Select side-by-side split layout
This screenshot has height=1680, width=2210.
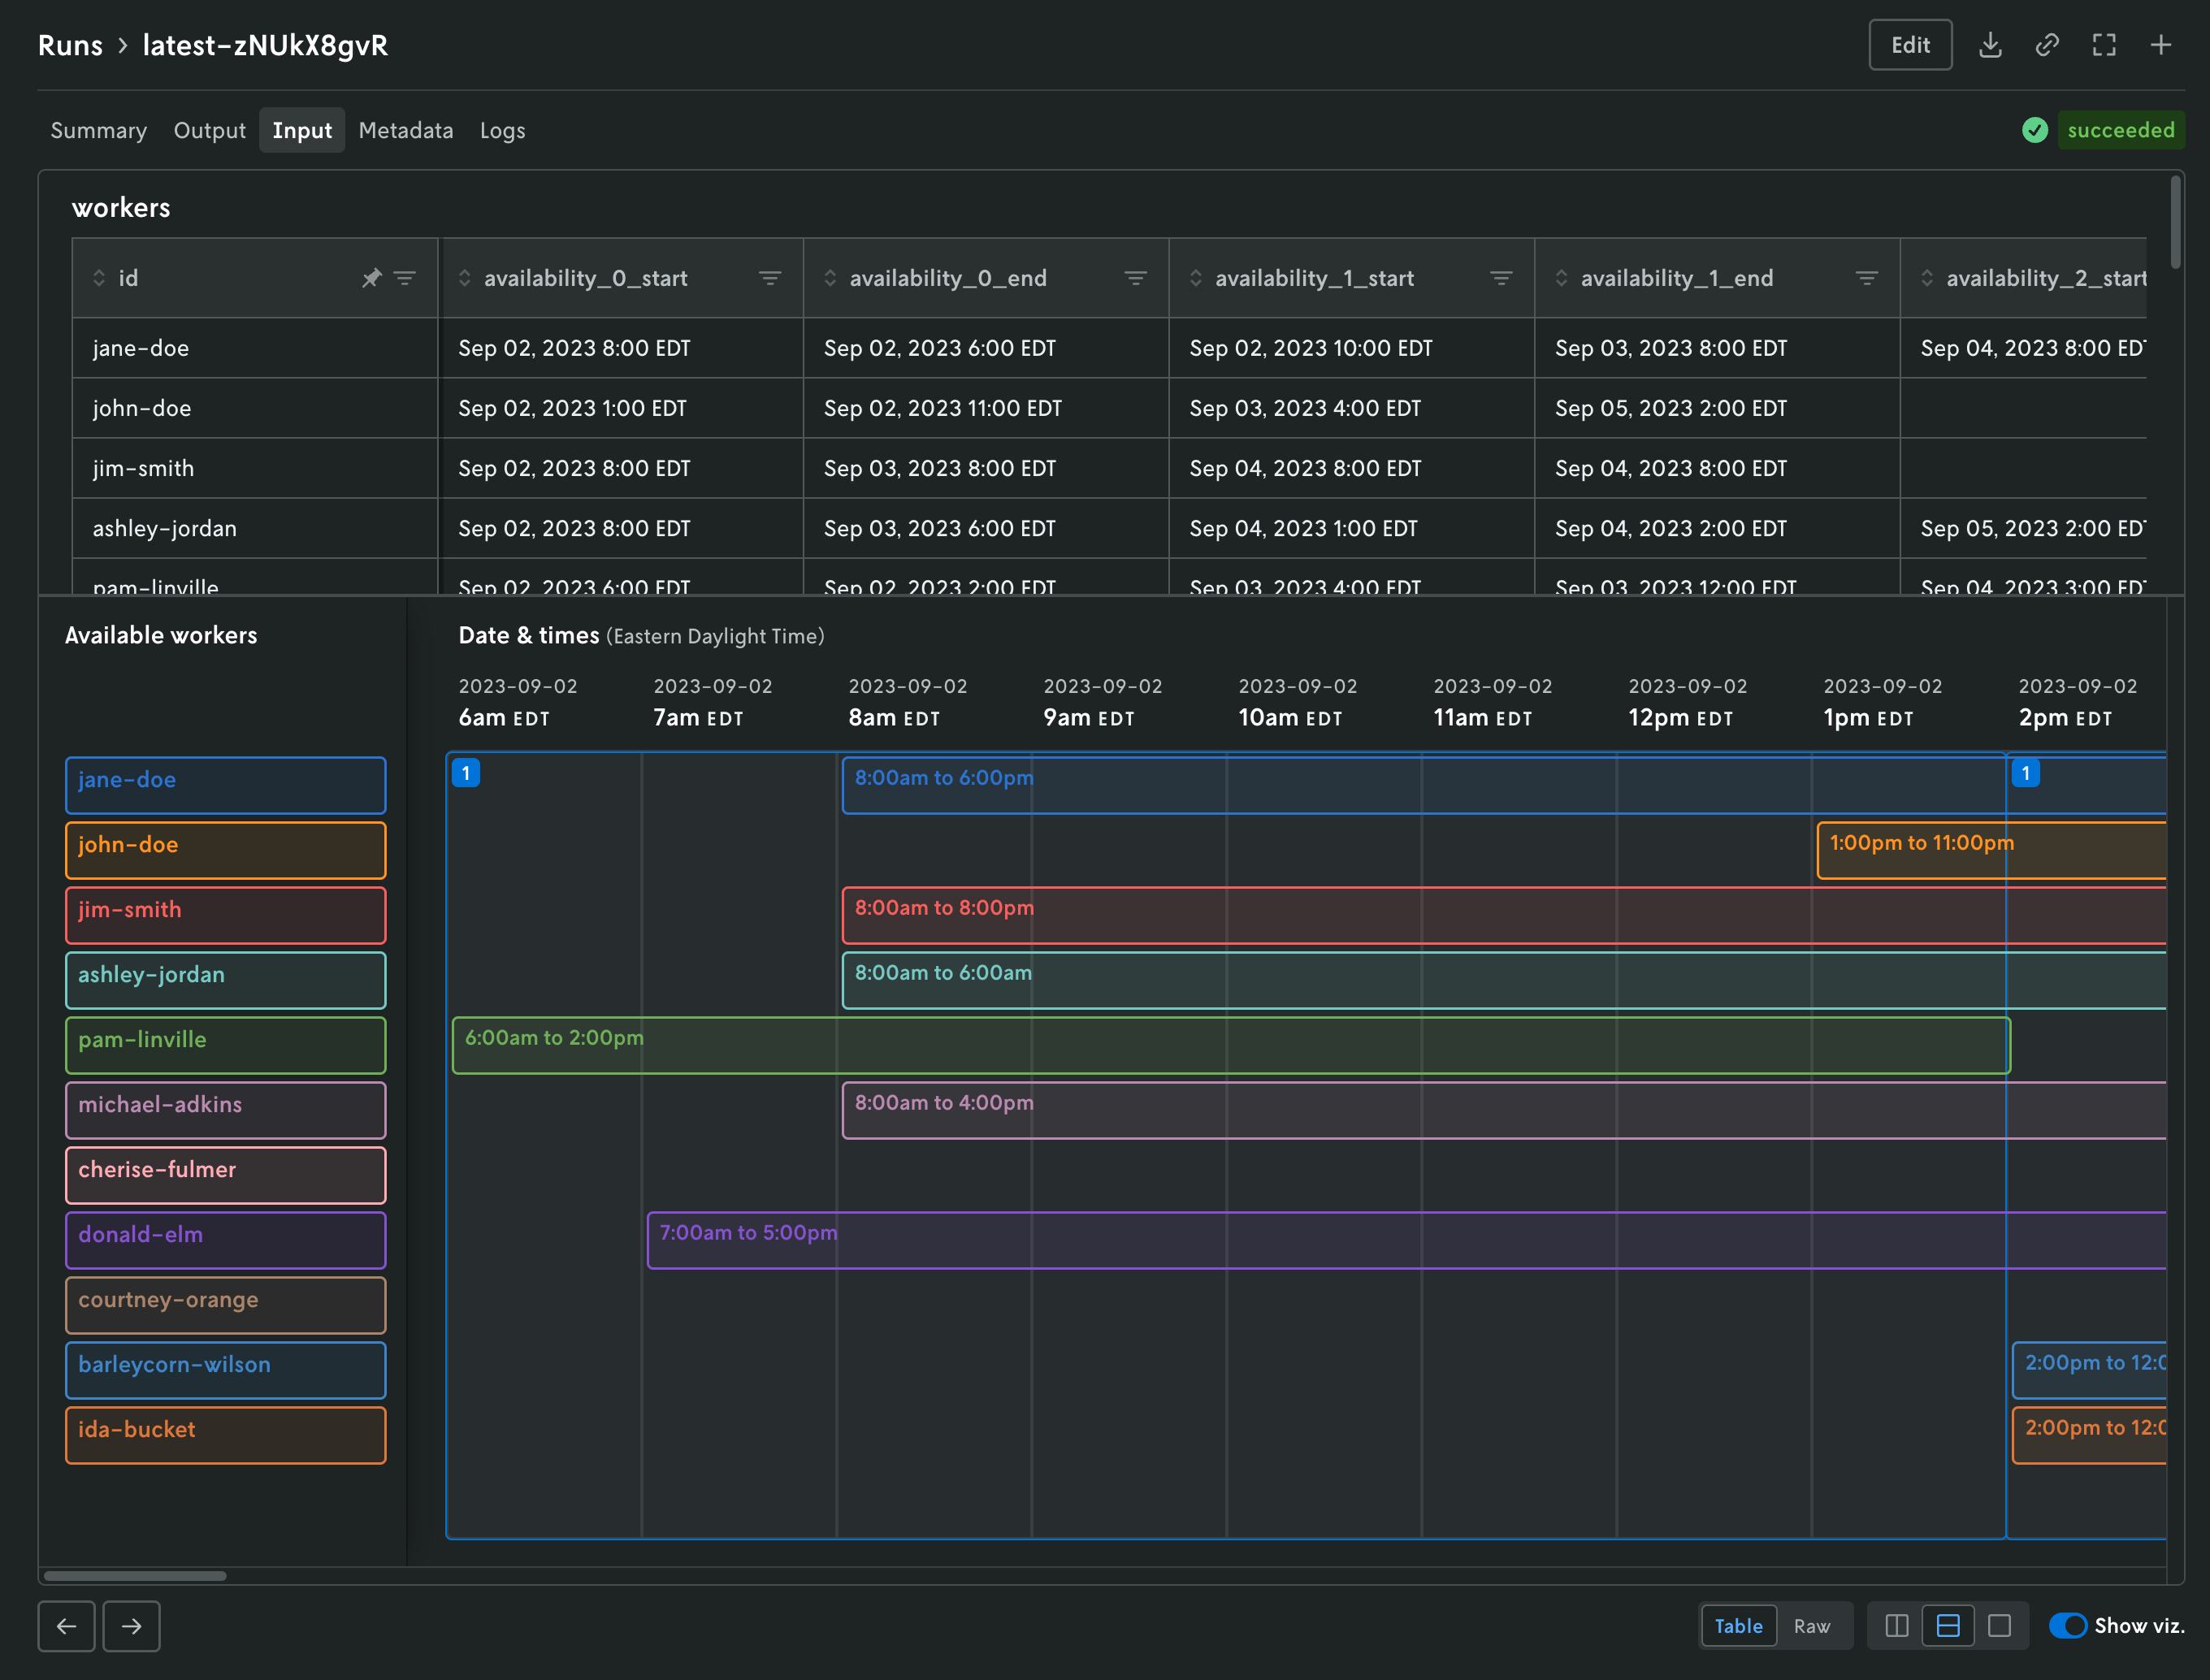tap(1897, 1626)
